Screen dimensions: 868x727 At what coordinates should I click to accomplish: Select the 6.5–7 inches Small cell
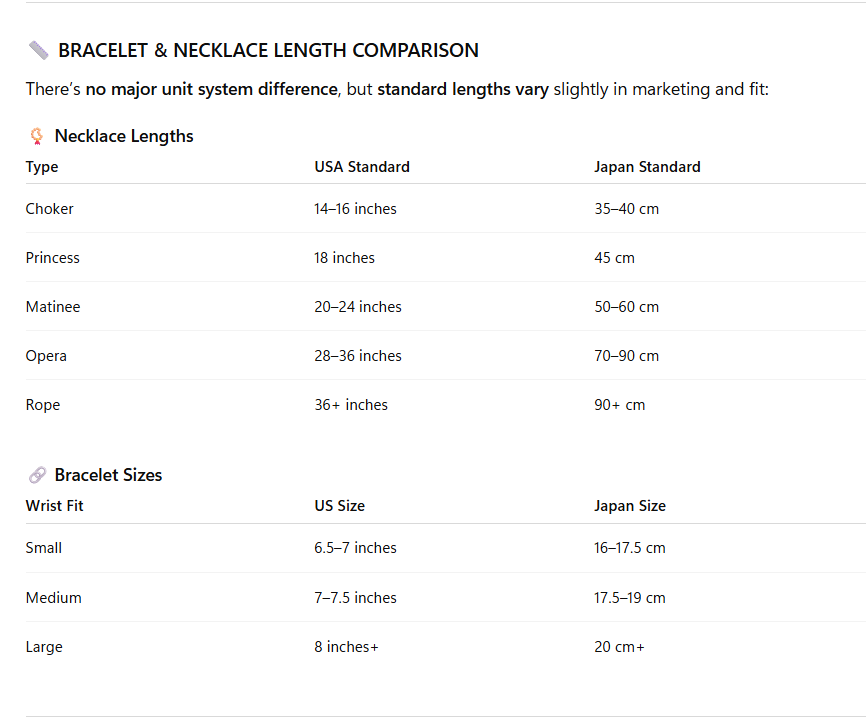coord(355,548)
